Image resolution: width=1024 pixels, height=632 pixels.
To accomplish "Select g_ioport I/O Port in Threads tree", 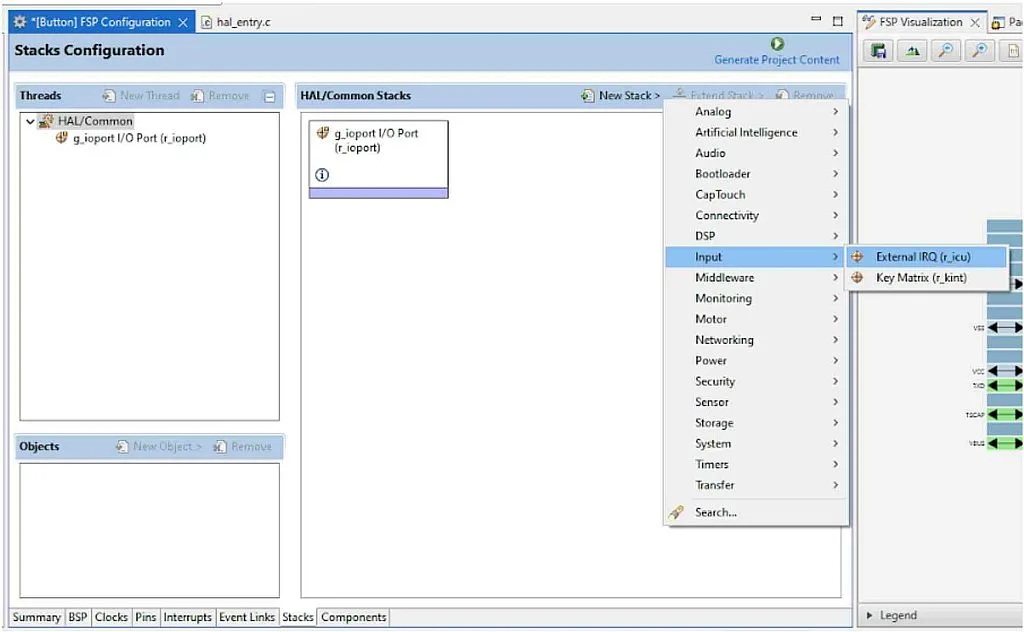I will click(138, 138).
